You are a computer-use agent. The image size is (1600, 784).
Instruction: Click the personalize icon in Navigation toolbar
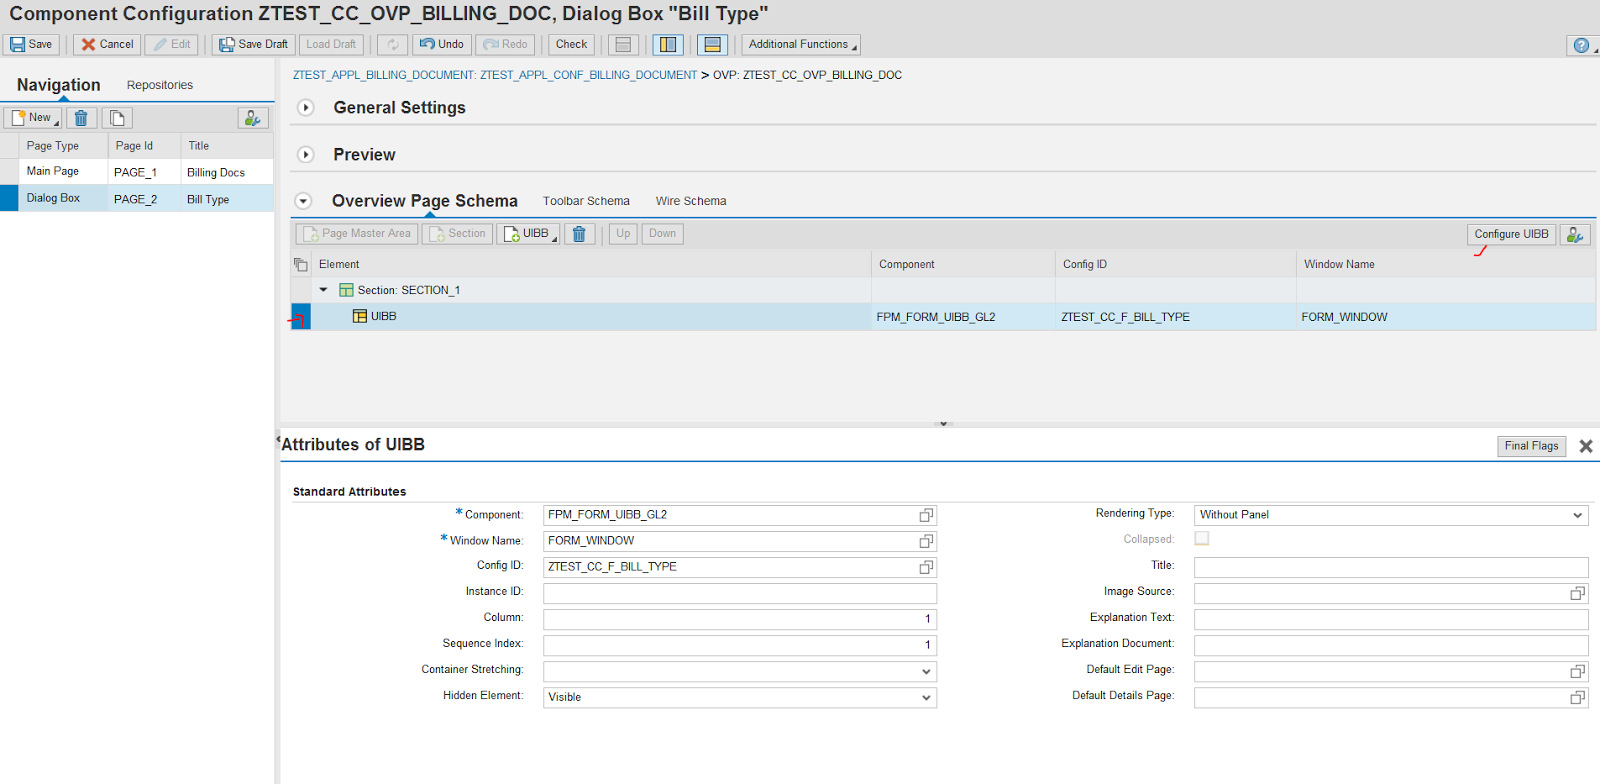(253, 118)
